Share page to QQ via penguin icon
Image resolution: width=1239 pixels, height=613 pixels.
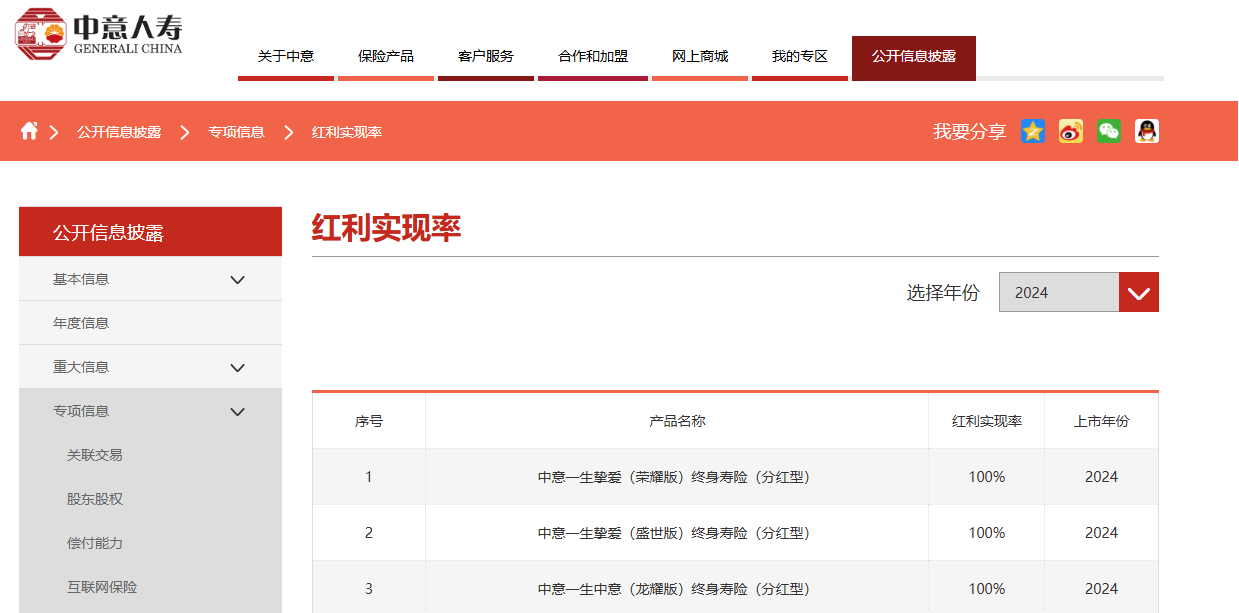click(1146, 131)
